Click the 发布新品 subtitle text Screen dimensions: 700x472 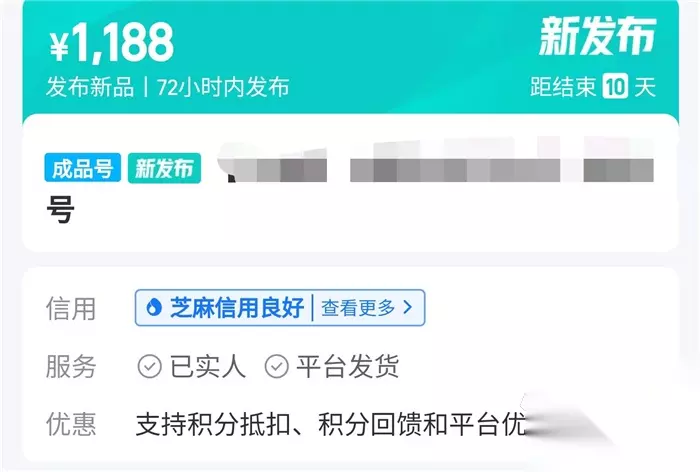90,87
